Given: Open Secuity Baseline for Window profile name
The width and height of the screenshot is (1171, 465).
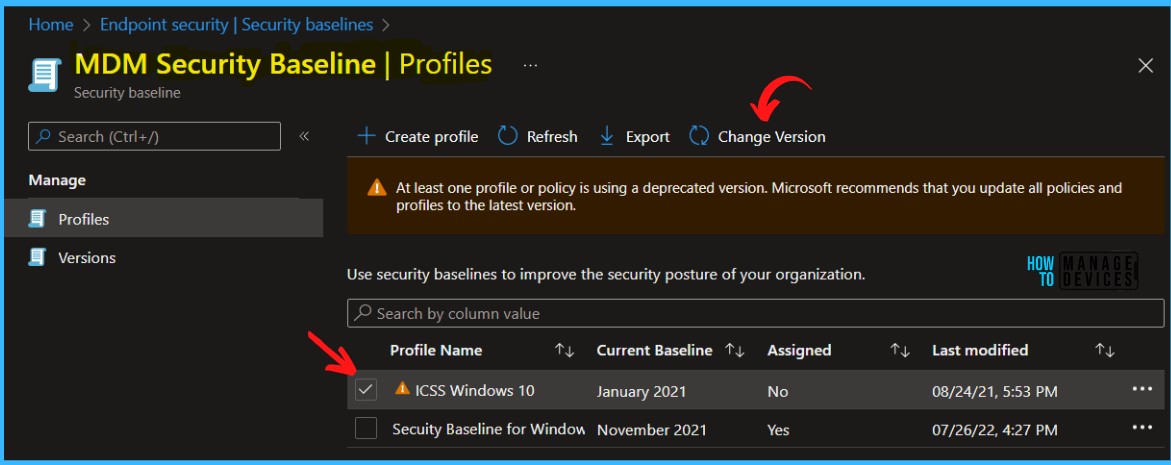Looking at the screenshot, I should click(488, 429).
